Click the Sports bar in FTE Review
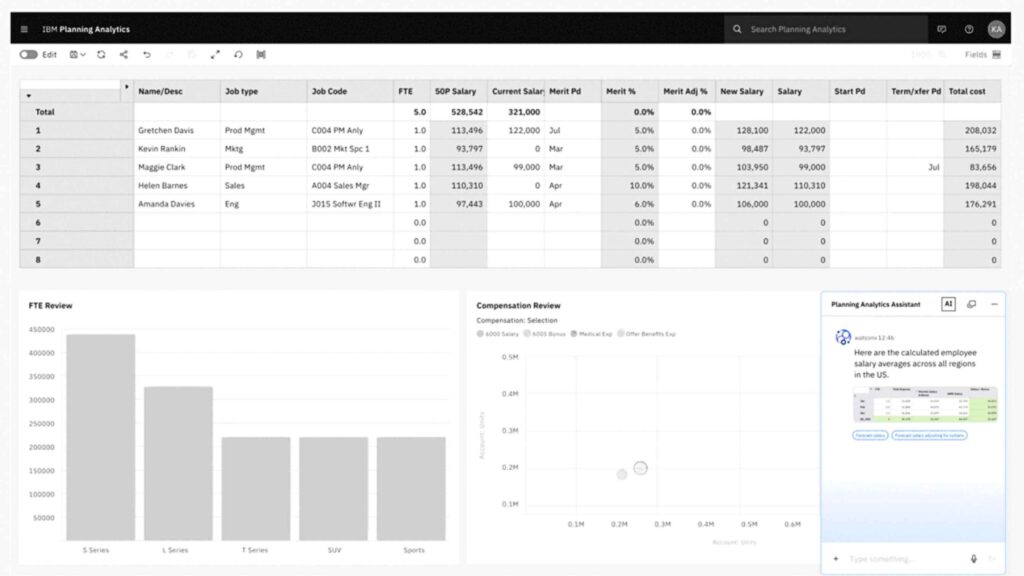 [x=411, y=488]
